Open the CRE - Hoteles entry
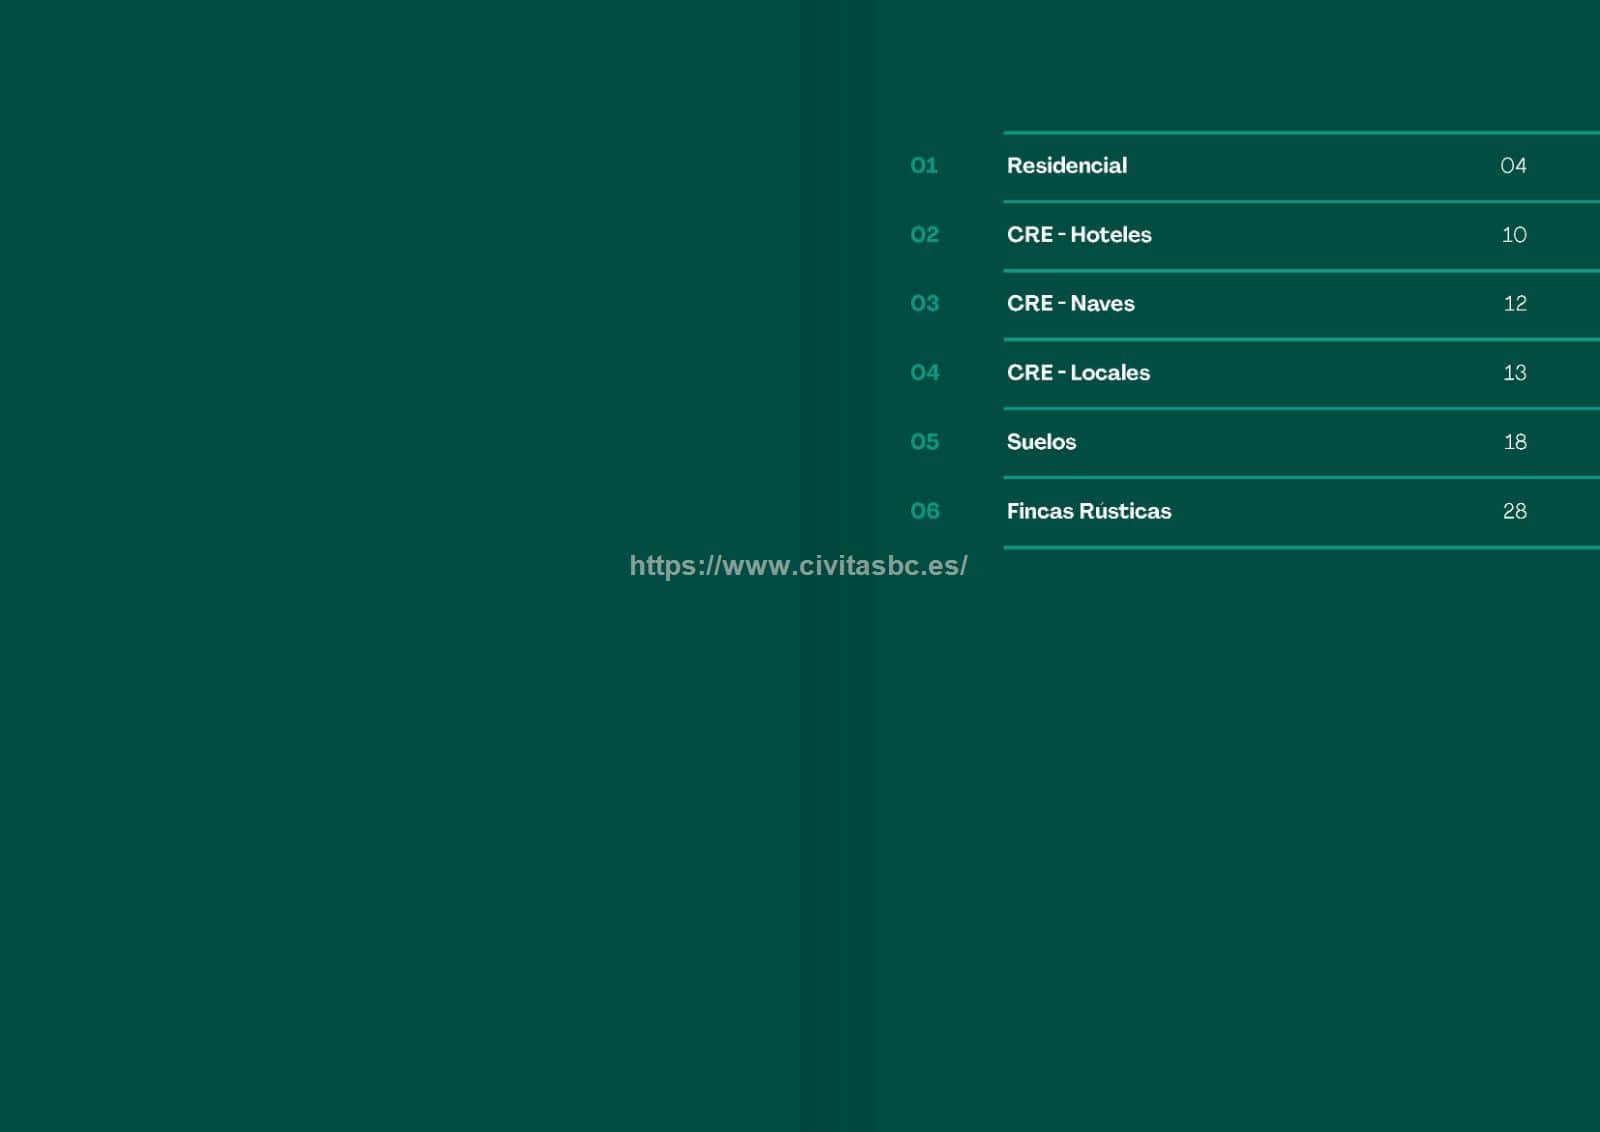The height and width of the screenshot is (1132, 1600). pyautogui.click(x=1079, y=235)
